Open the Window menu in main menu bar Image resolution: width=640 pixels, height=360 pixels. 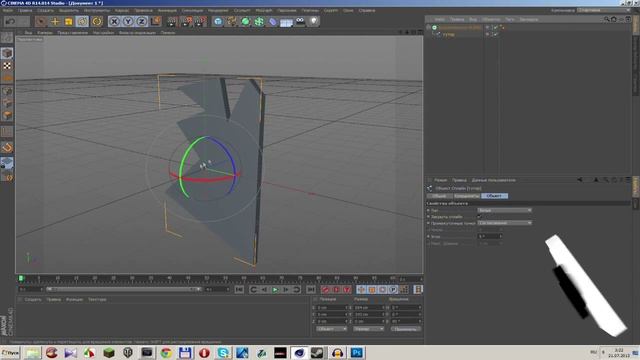pyautogui.click(x=348, y=11)
